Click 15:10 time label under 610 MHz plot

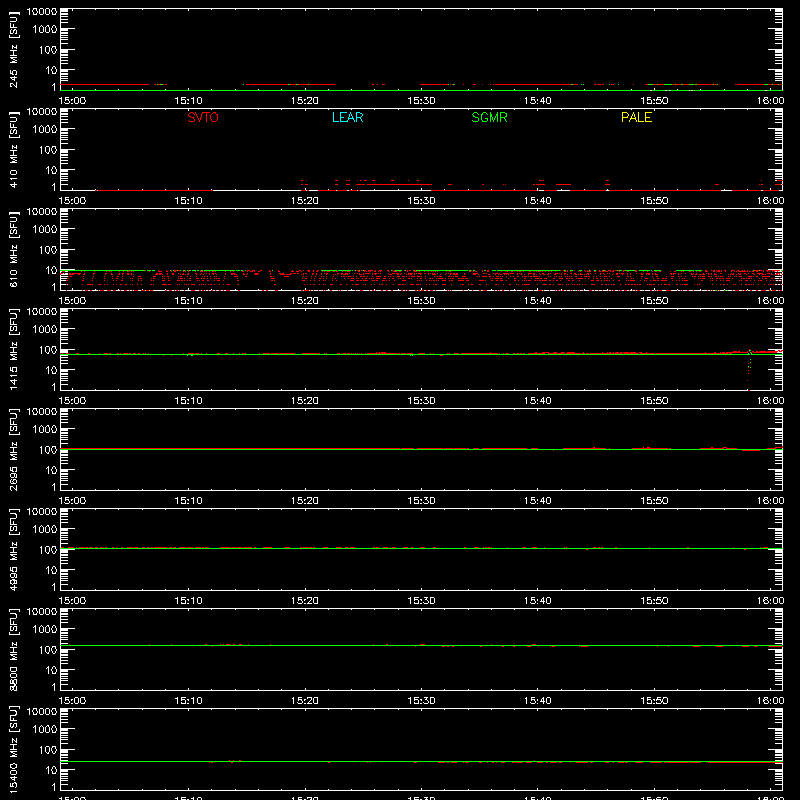tap(188, 301)
